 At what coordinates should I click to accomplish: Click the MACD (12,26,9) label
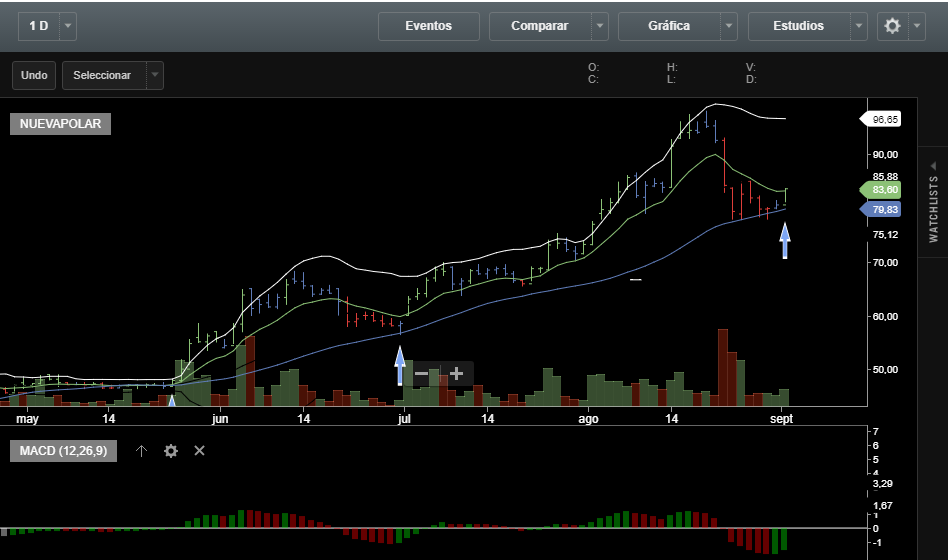tap(63, 451)
